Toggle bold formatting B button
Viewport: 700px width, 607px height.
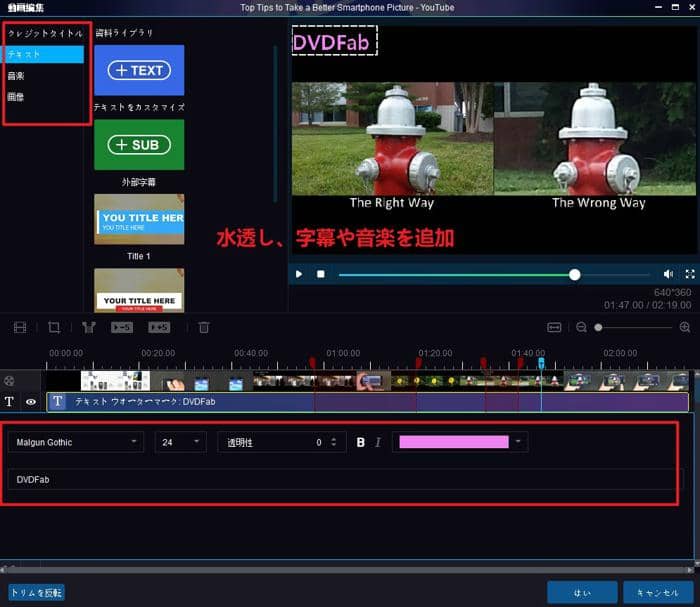pyautogui.click(x=361, y=442)
